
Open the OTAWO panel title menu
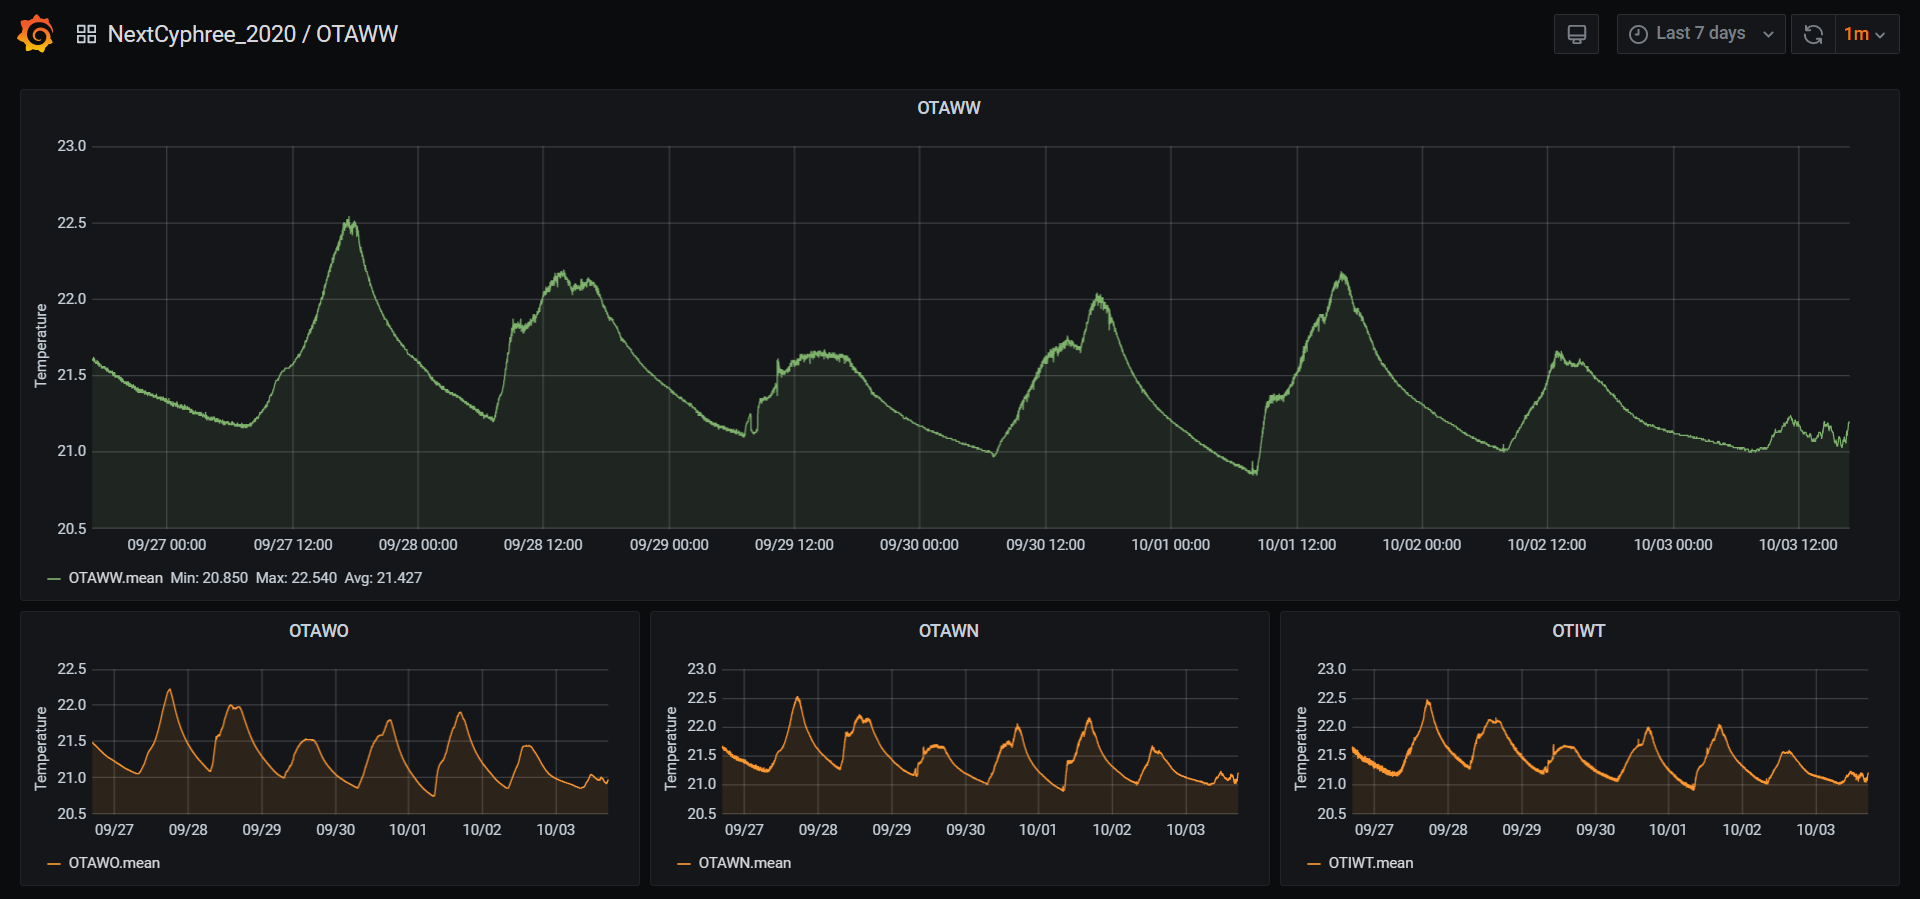[318, 631]
